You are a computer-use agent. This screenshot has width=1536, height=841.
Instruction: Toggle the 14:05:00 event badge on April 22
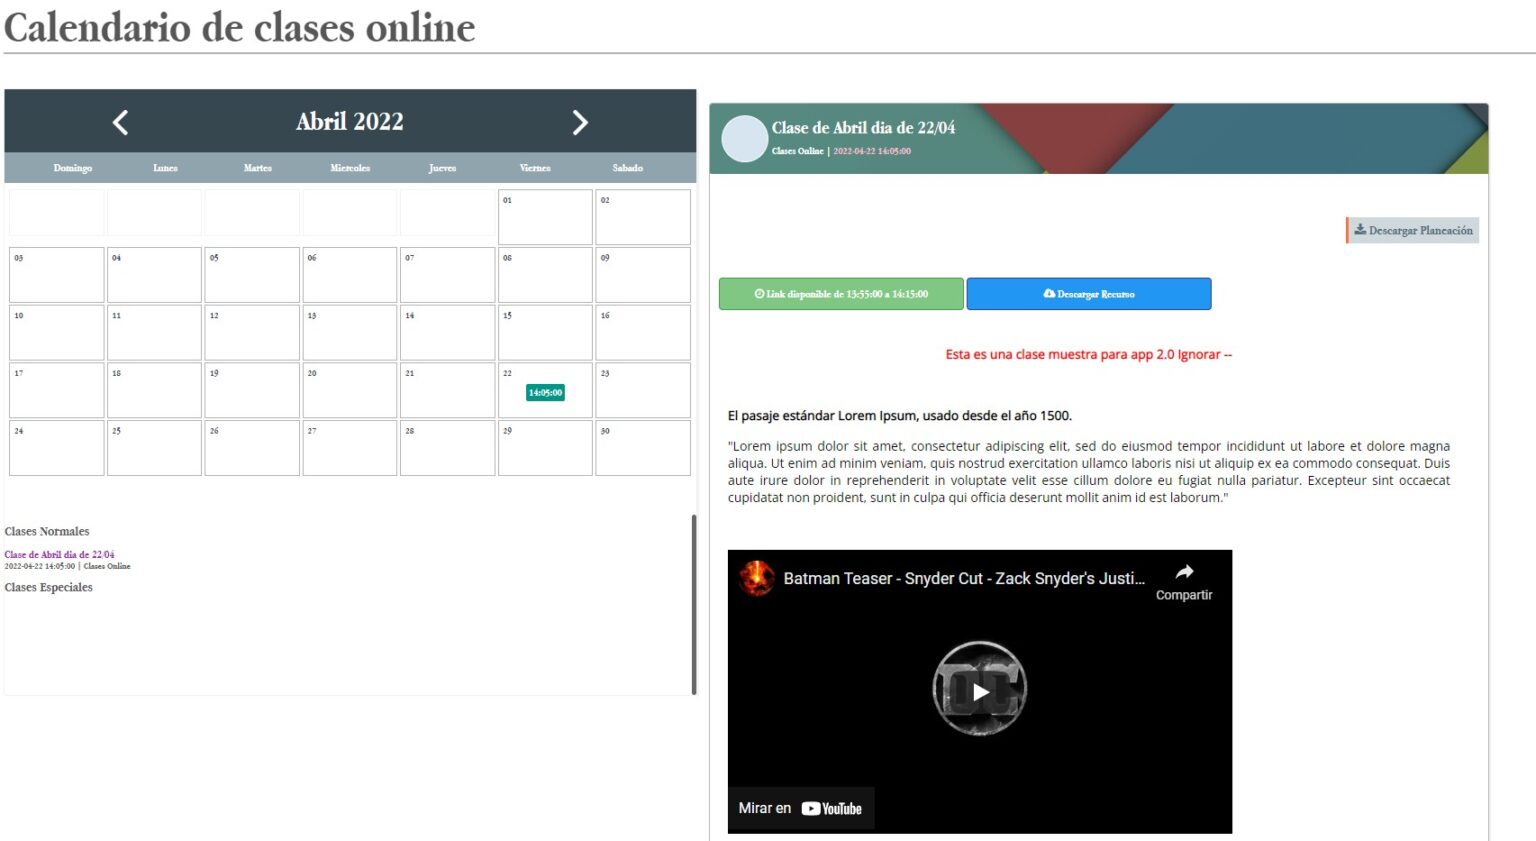544,392
